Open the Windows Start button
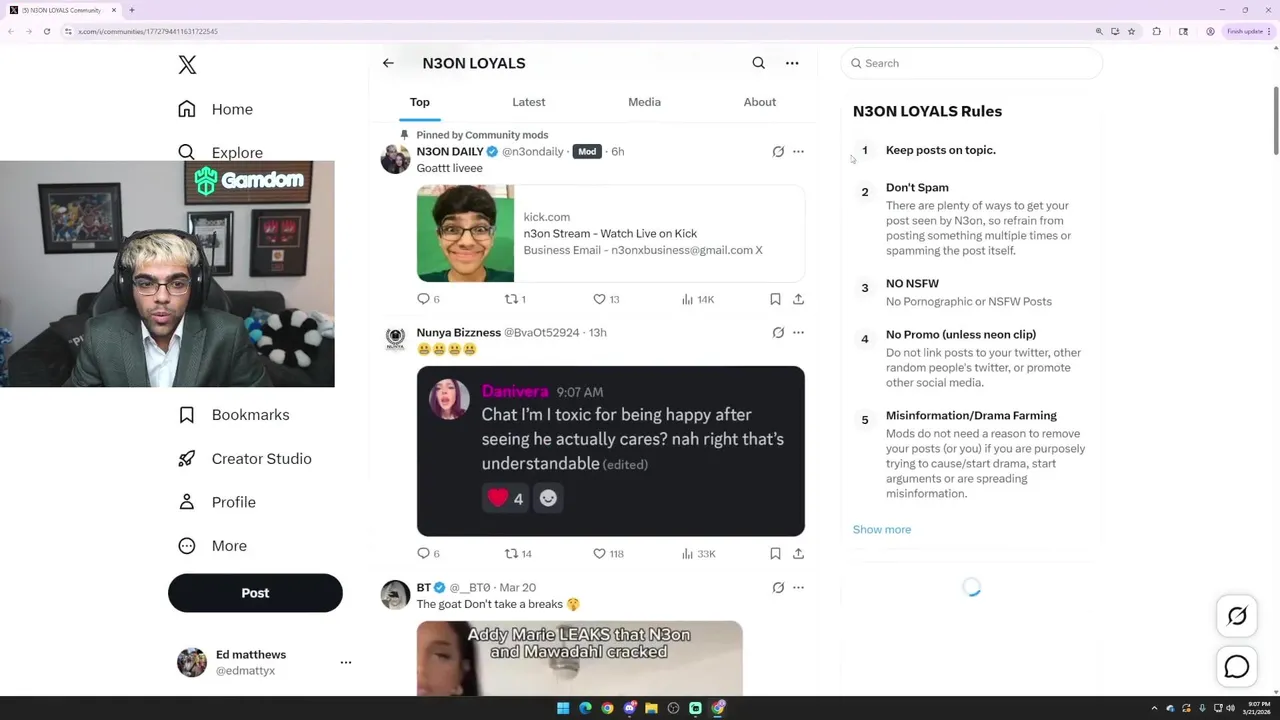 click(563, 708)
